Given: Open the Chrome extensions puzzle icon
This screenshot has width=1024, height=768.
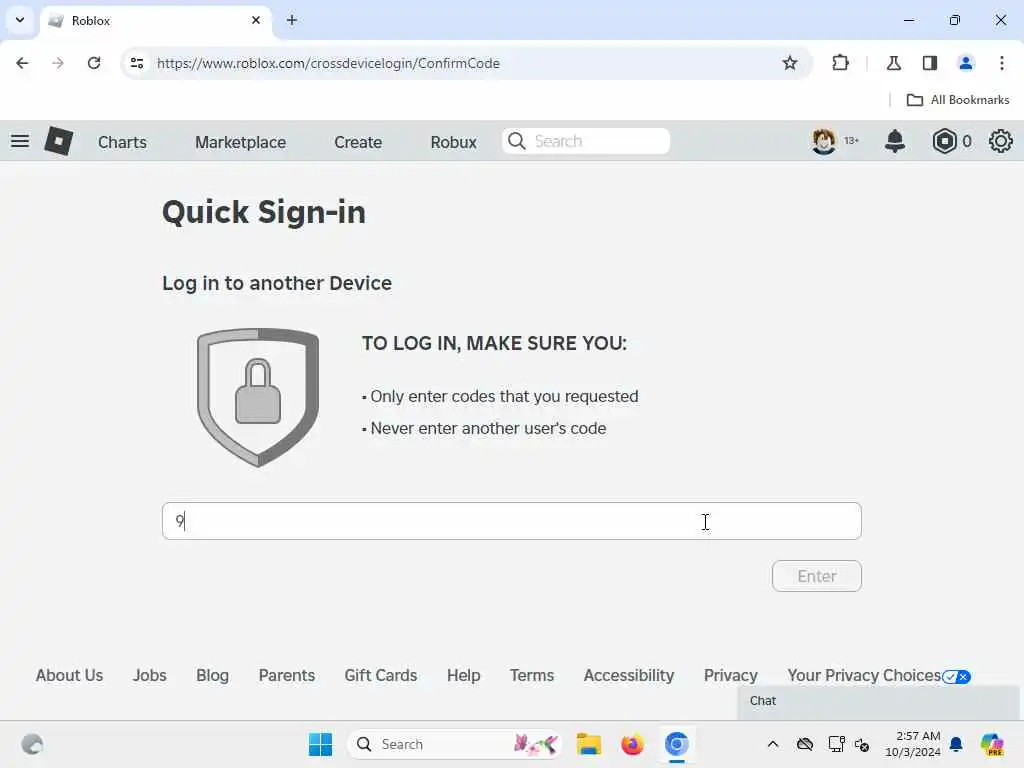Looking at the screenshot, I should 840,63.
